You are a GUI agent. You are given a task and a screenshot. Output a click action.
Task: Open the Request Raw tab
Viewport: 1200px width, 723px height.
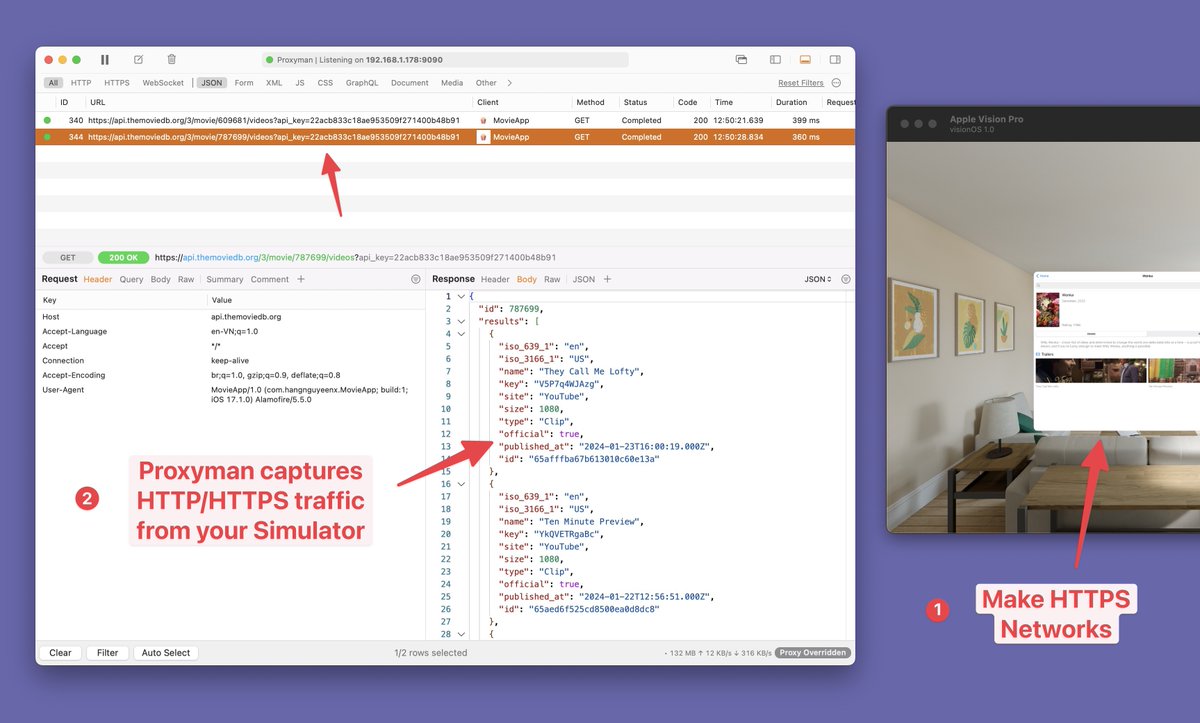(x=186, y=280)
